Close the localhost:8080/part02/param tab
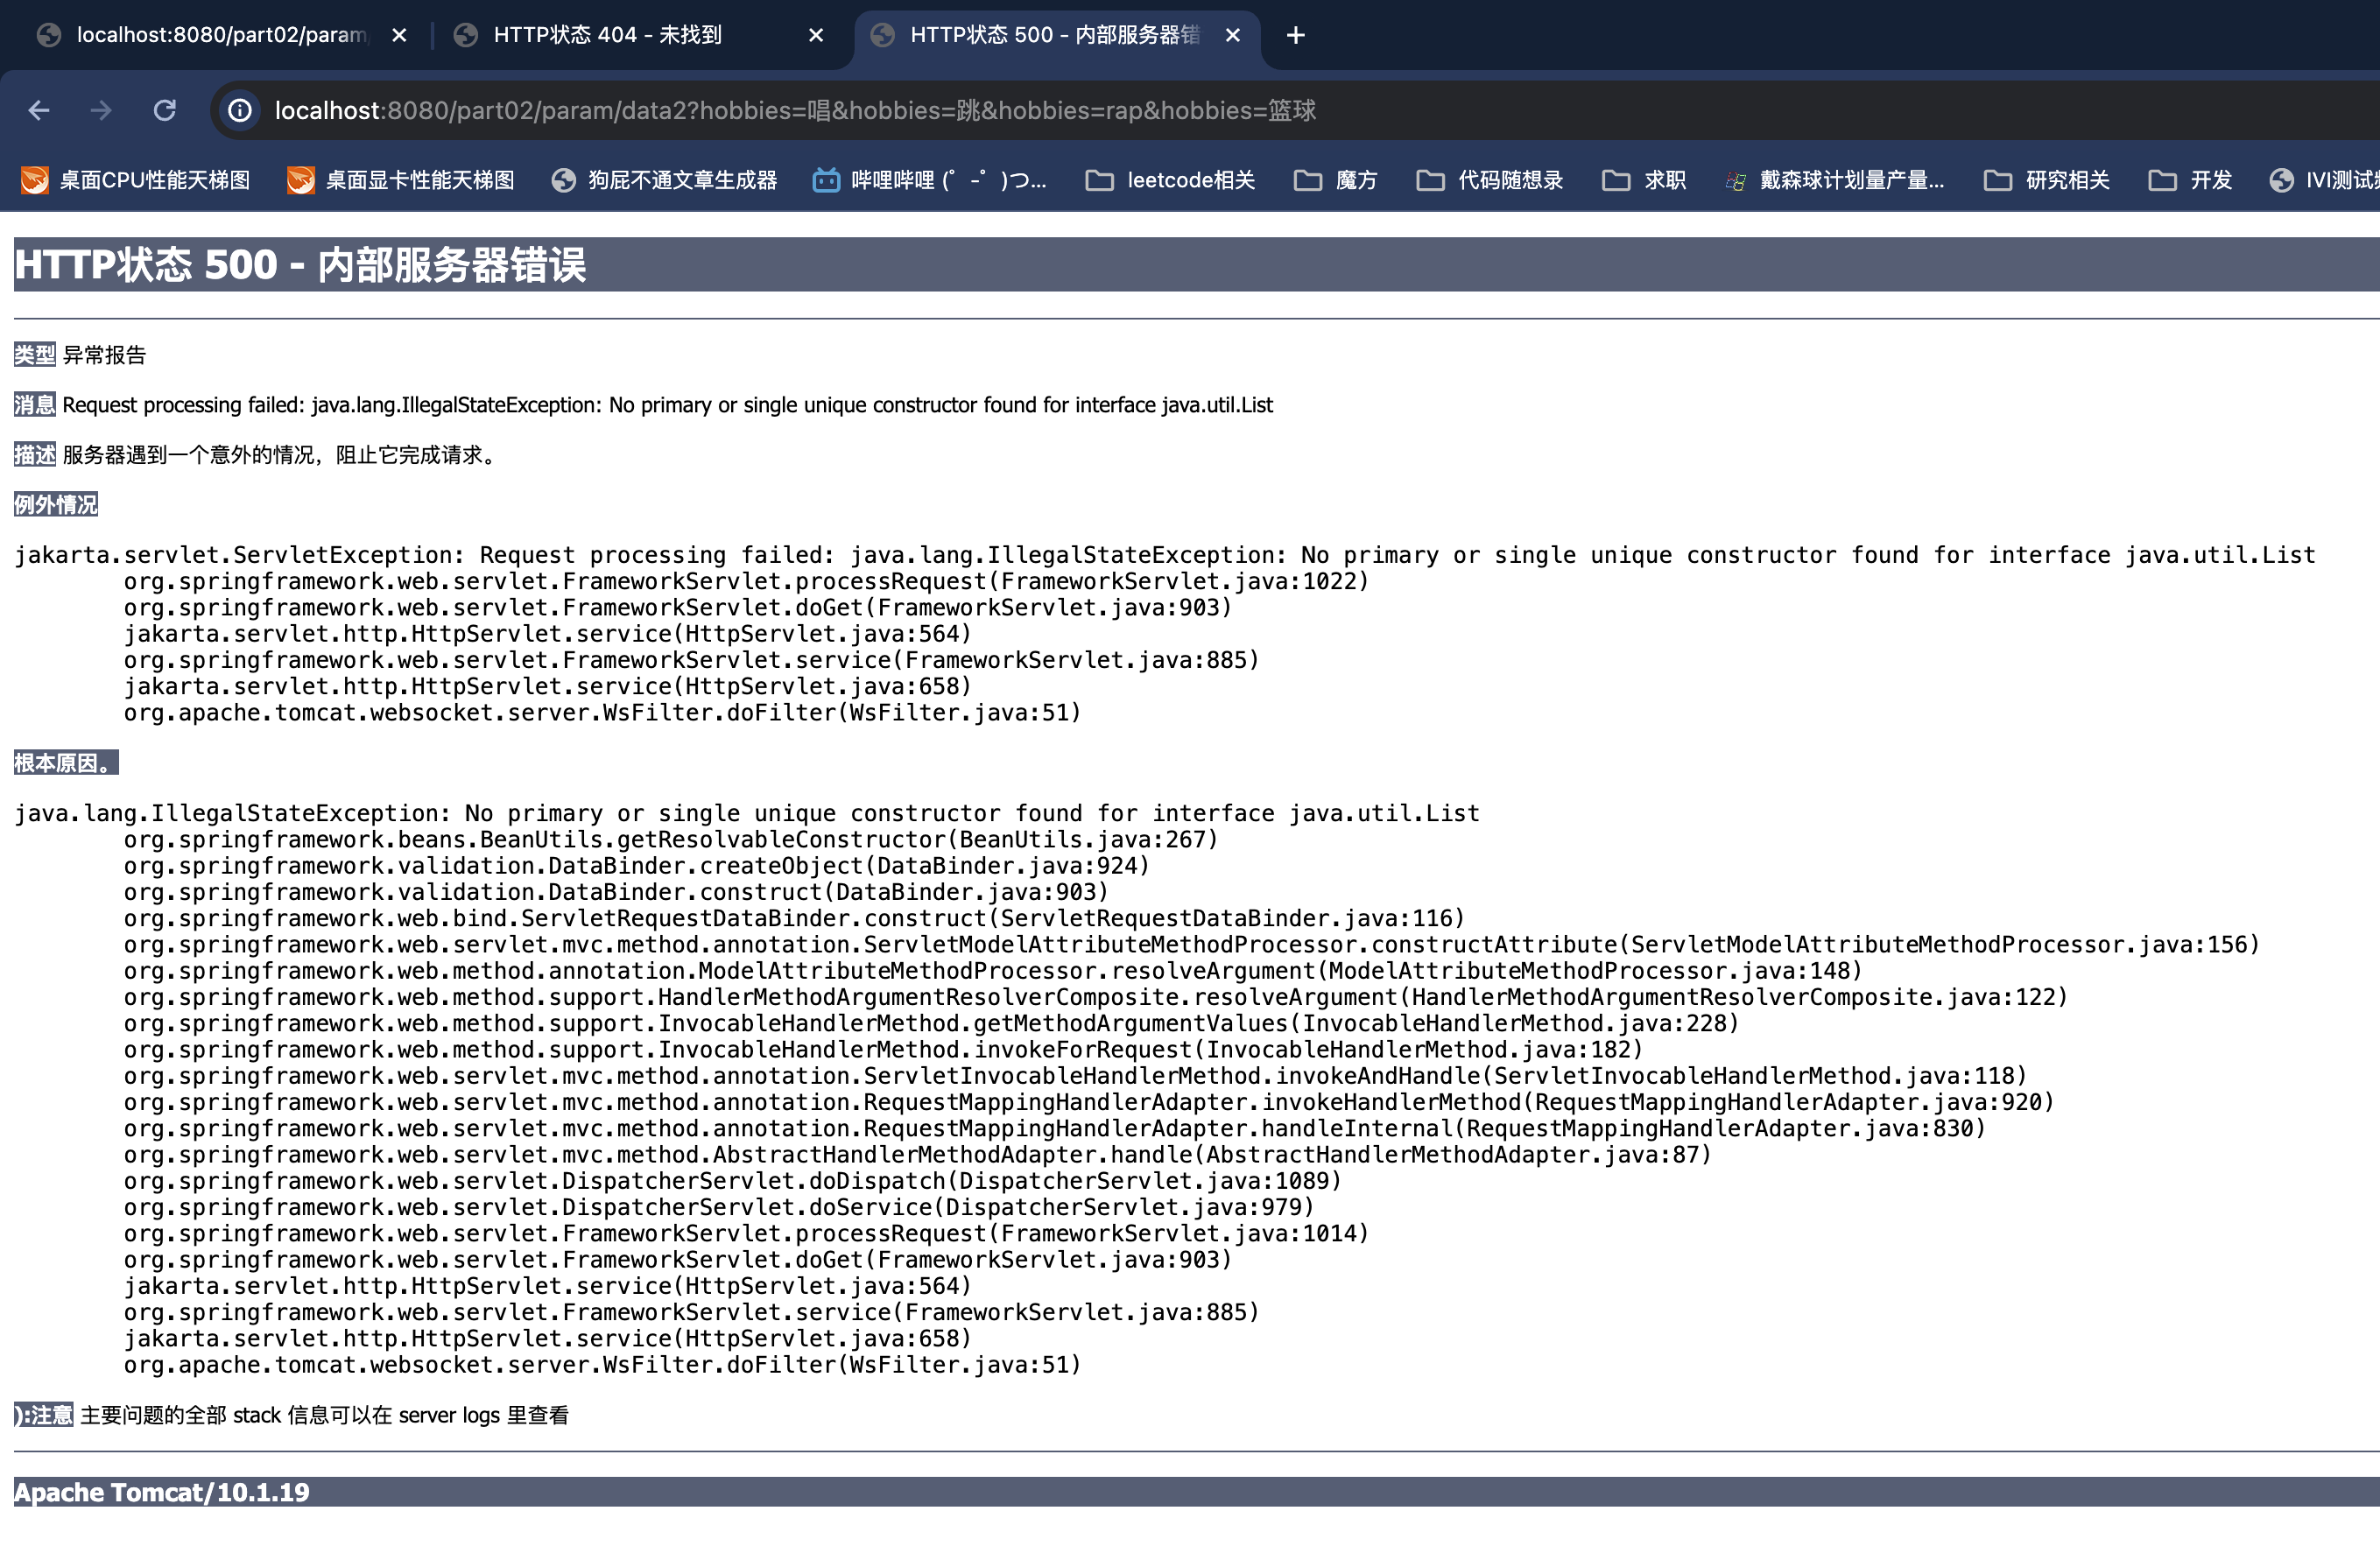This screenshot has width=2380, height=1546. [399, 35]
